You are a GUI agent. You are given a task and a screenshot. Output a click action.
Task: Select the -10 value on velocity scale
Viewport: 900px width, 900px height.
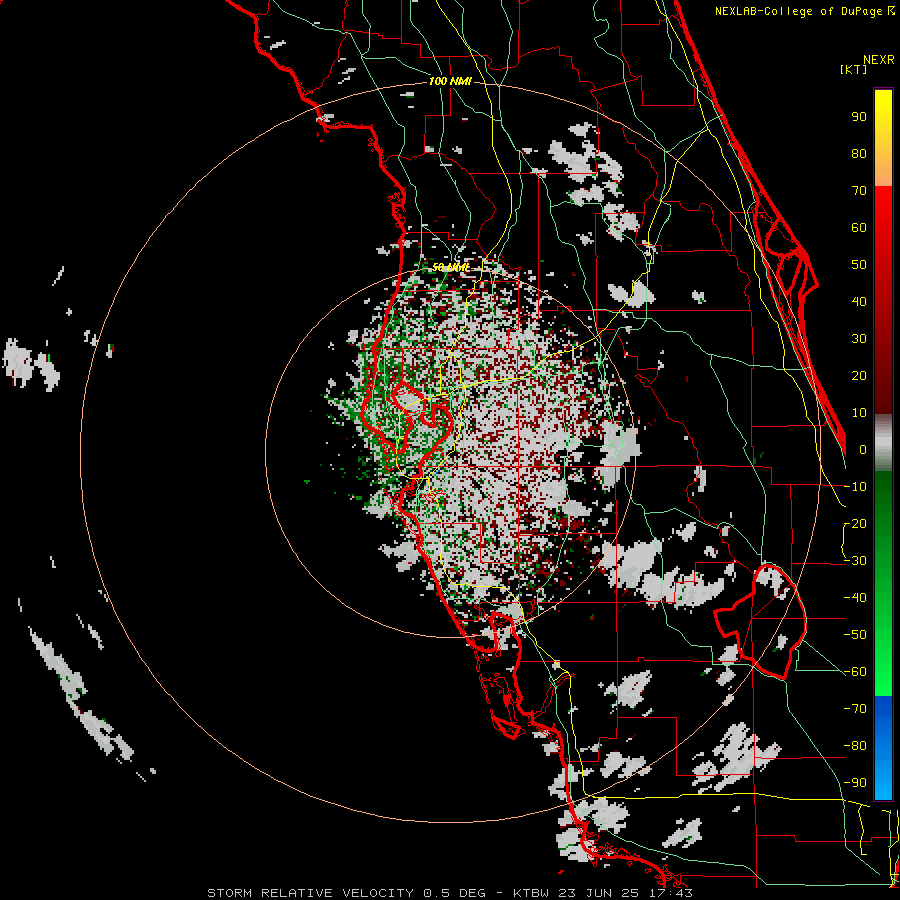(855, 487)
